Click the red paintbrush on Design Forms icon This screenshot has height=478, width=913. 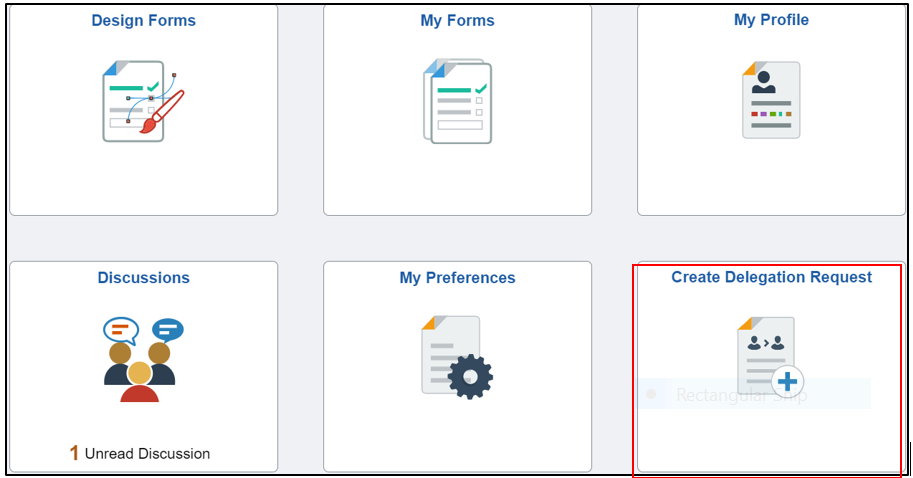pos(165,109)
